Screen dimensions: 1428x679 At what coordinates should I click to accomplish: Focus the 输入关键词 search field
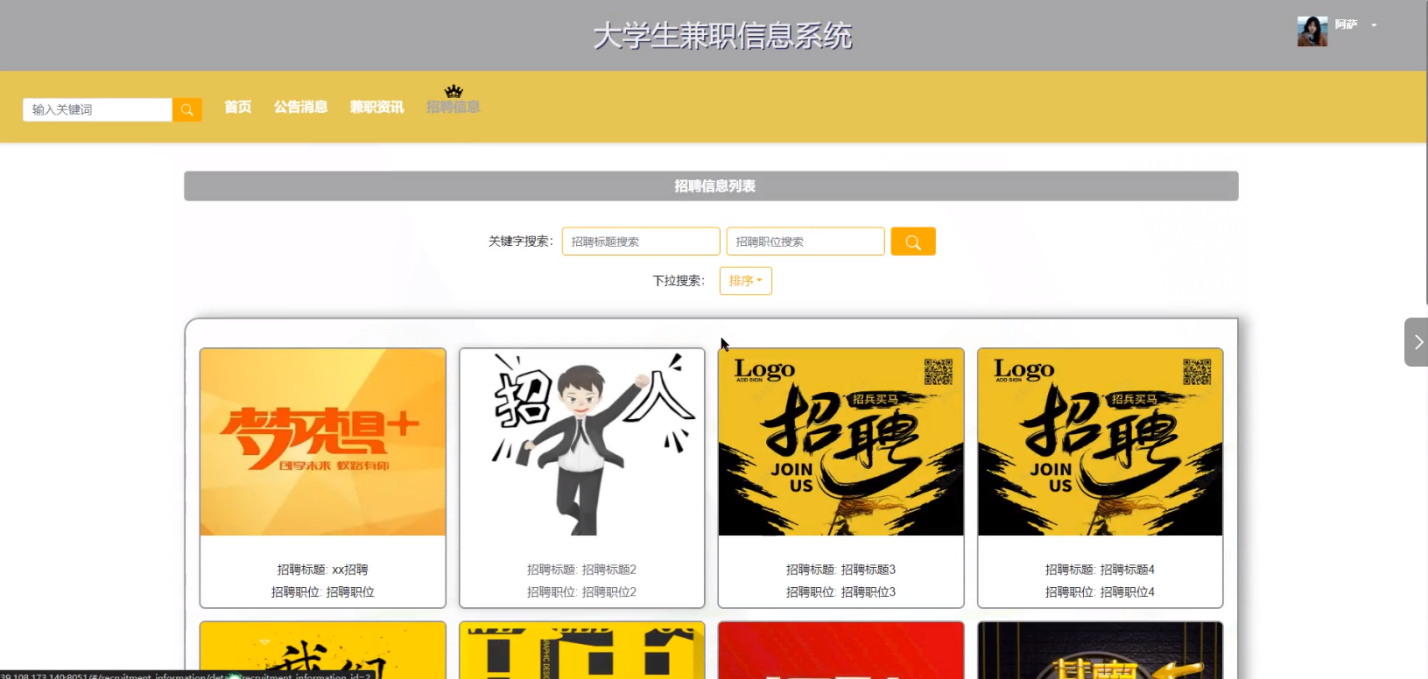[x=98, y=110]
